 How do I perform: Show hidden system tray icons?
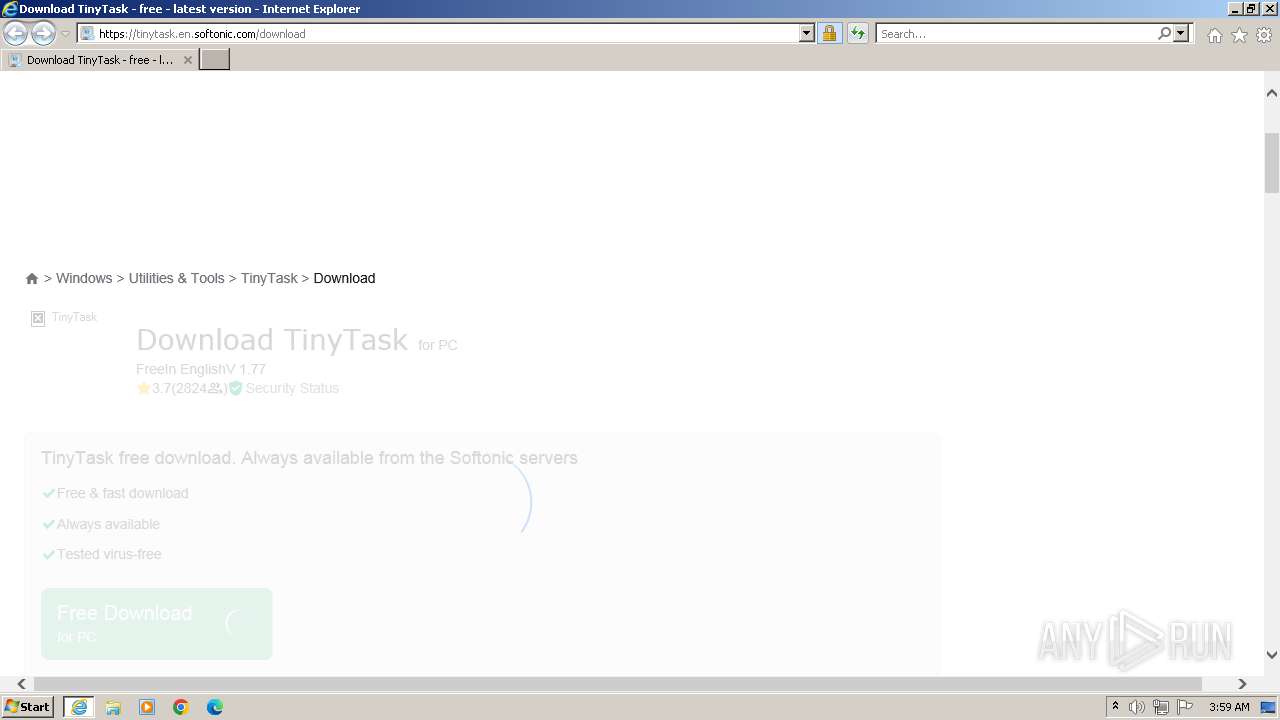click(x=1116, y=707)
